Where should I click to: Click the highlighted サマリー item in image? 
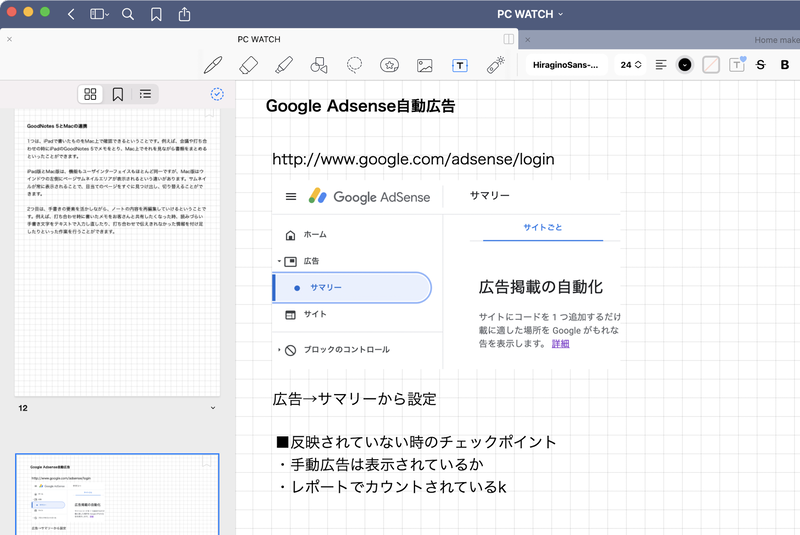tap(352, 288)
